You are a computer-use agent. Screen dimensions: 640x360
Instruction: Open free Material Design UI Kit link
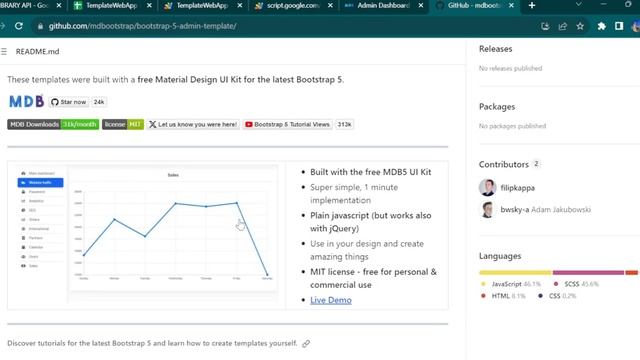click(240, 80)
